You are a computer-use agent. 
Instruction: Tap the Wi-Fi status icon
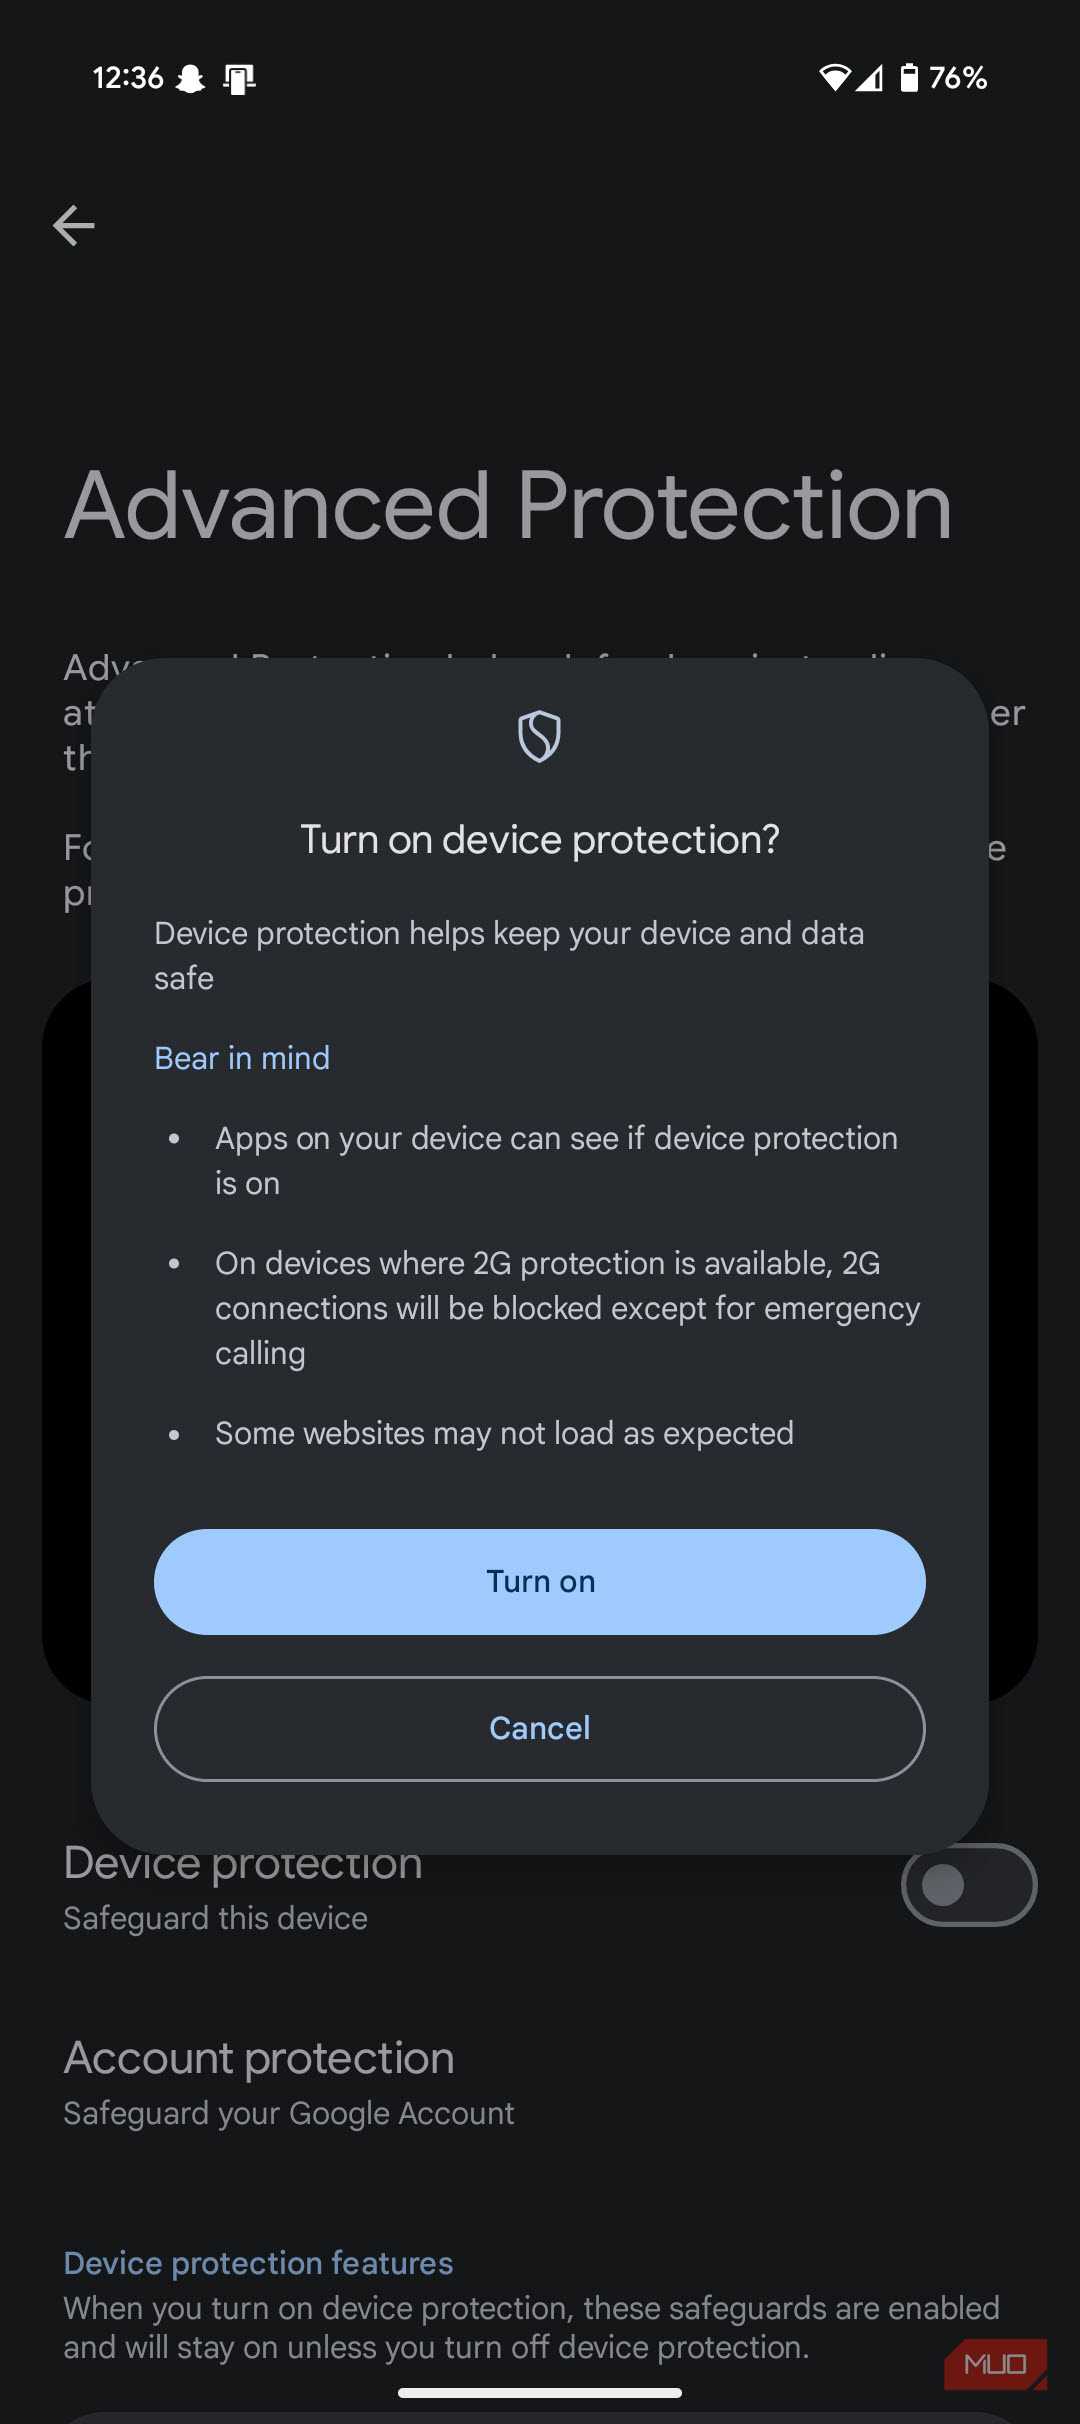point(834,77)
